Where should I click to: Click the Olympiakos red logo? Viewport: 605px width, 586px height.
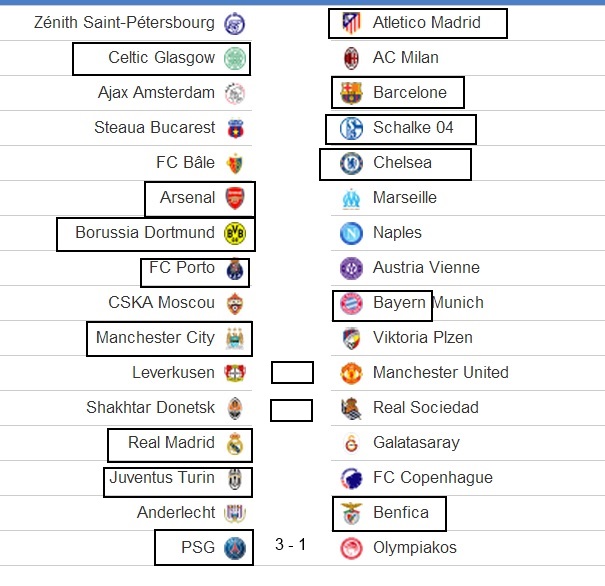pos(351,548)
